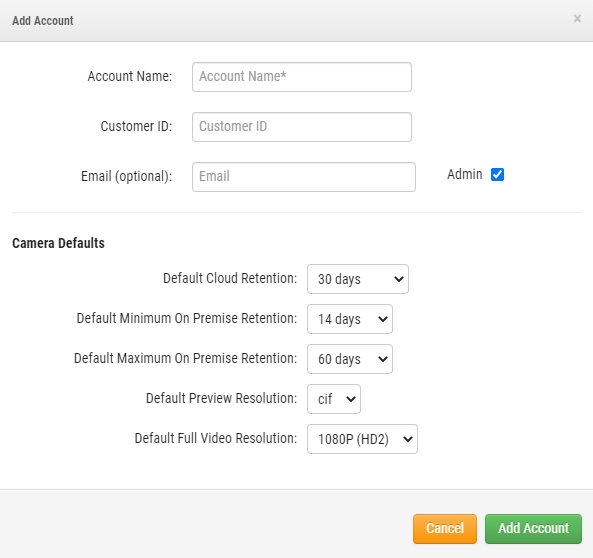This screenshot has height=558, width=593.
Task: Change Default Preview Resolution from cif
Action: click(334, 399)
